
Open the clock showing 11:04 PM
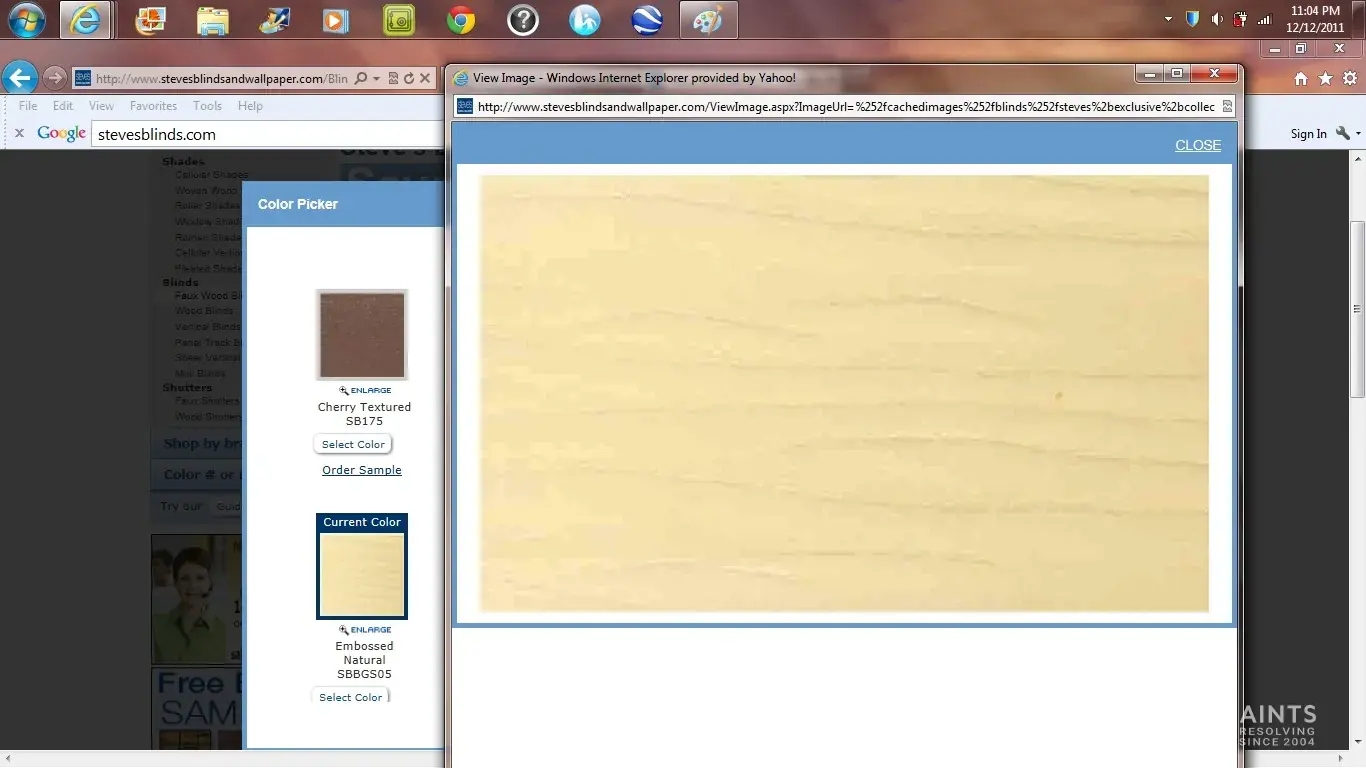pyautogui.click(x=1315, y=19)
